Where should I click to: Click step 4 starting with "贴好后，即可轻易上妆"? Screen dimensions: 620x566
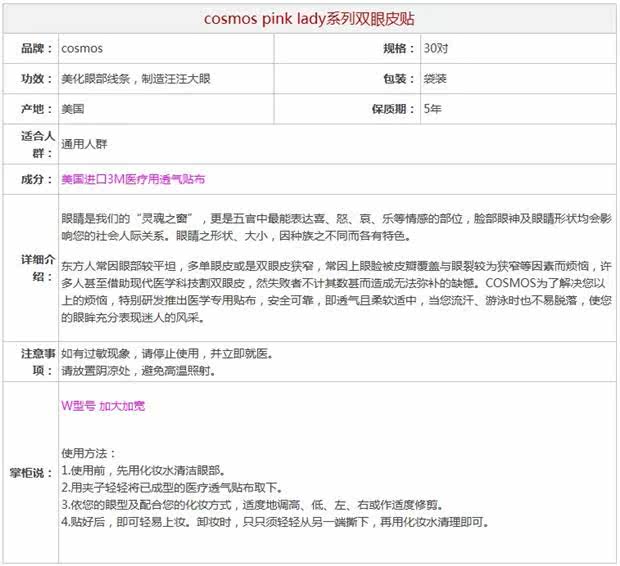(x=274, y=522)
